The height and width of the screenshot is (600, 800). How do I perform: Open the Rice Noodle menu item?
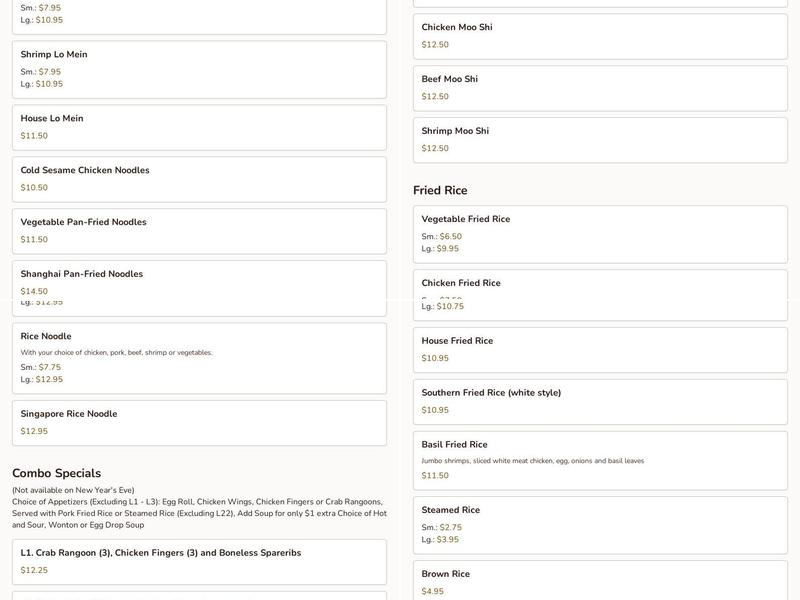pyautogui.click(x=199, y=357)
